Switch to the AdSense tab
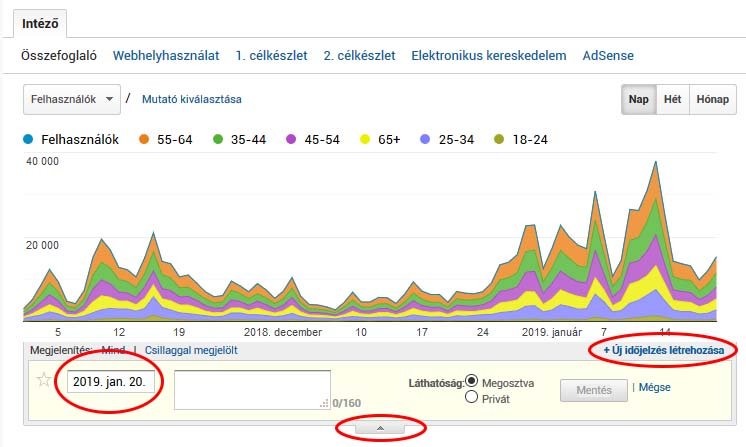The height and width of the screenshot is (447, 746). pyautogui.click(x=608, y=56)
